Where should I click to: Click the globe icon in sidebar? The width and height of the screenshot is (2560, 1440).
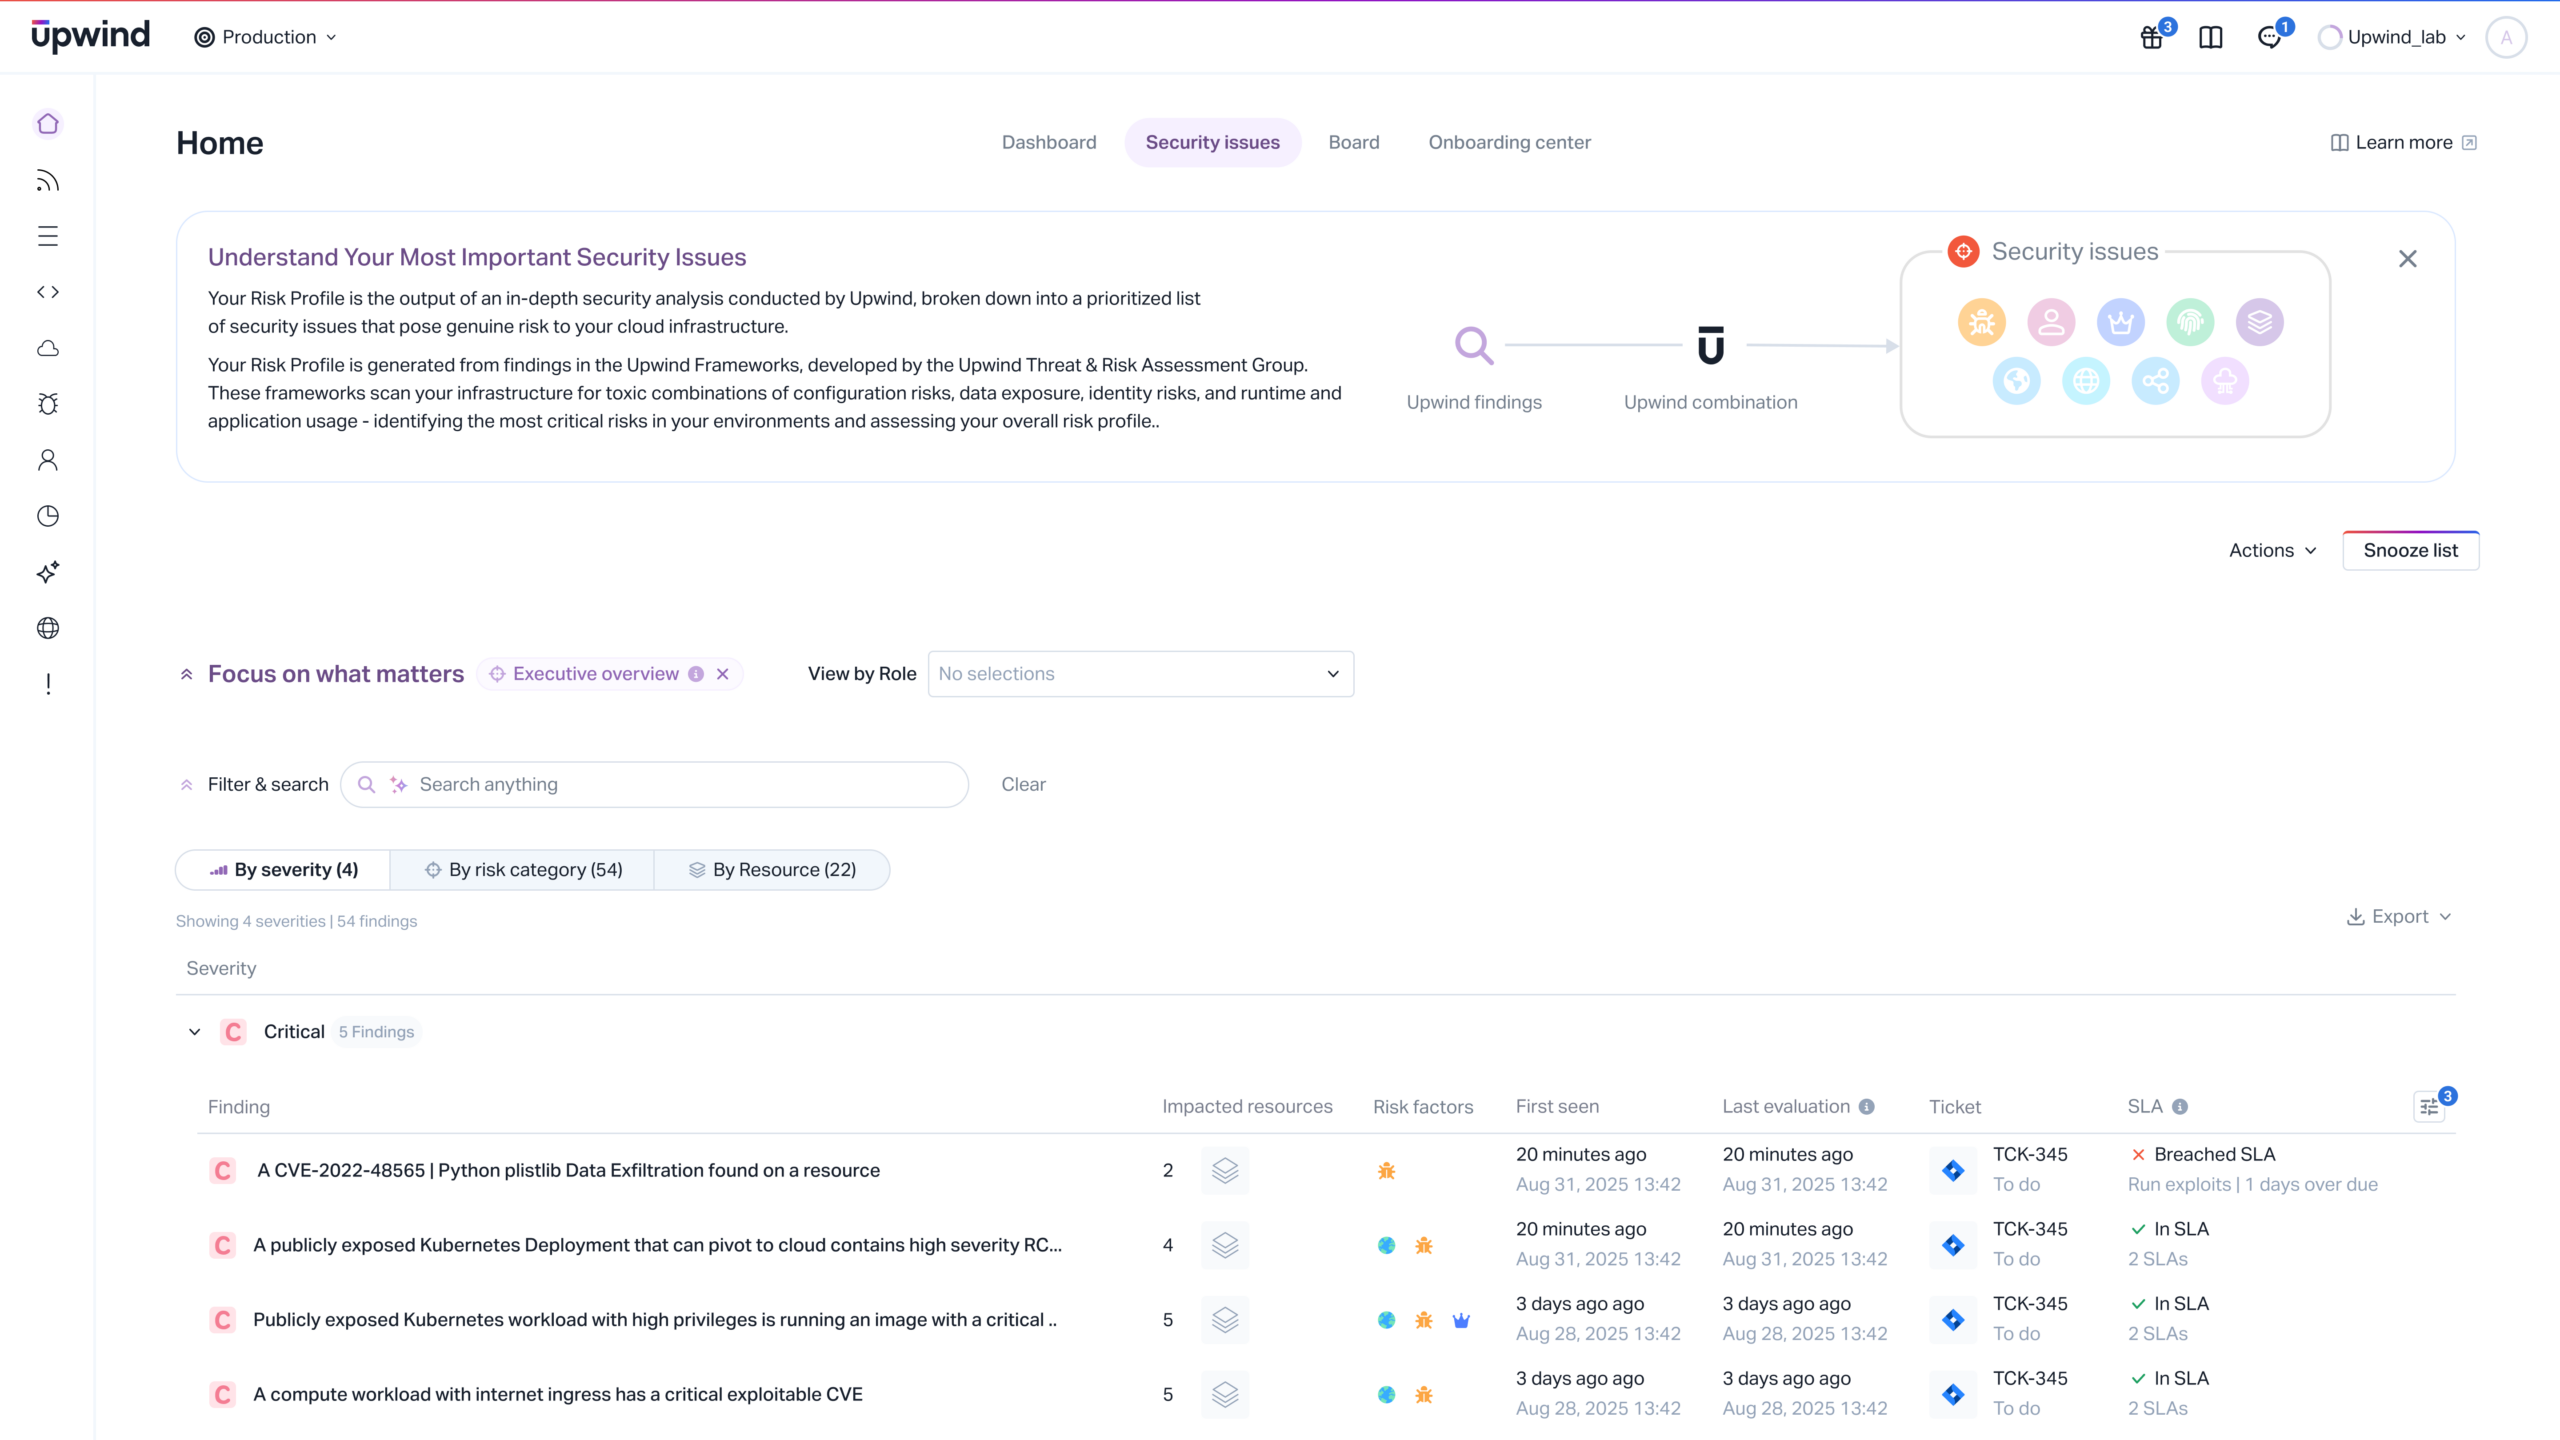pos(48,628)
